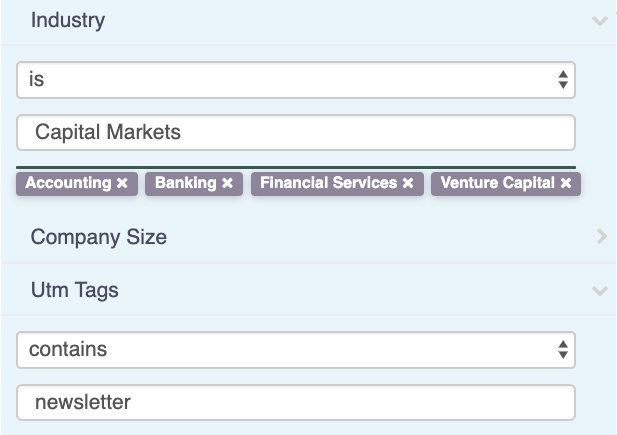This screenshot has width=617, height=435.
Task: Select the Venture Capital tag label
Action: [497, 183]
